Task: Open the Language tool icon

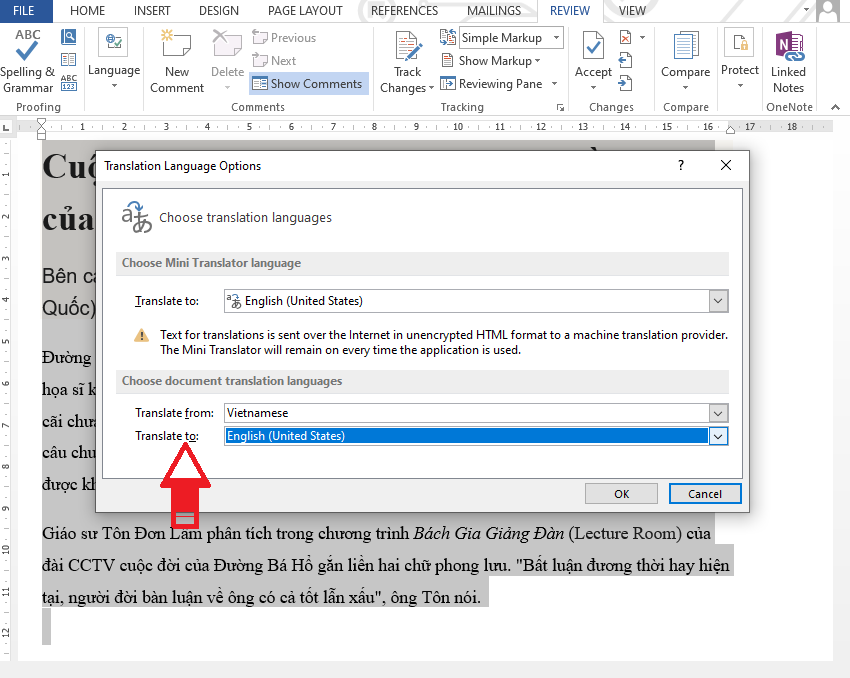Action: [113, 42]
